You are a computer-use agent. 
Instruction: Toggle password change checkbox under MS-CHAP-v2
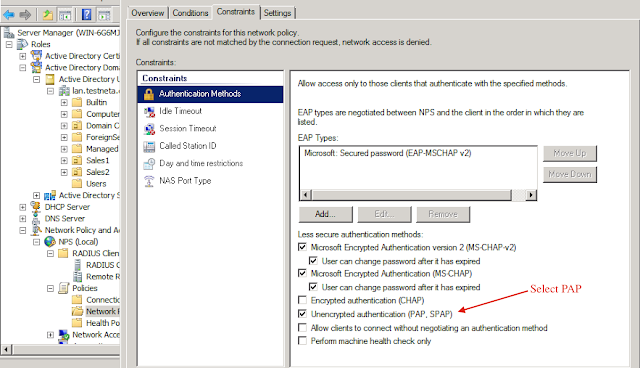pos(313,260)
